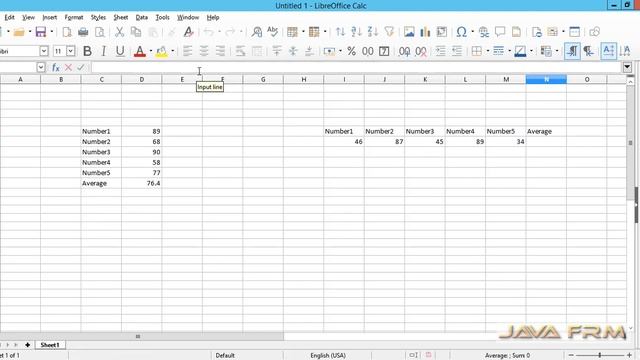Insert hyperlink icon
Screen dimensions: 640x360
click(484, 32)
